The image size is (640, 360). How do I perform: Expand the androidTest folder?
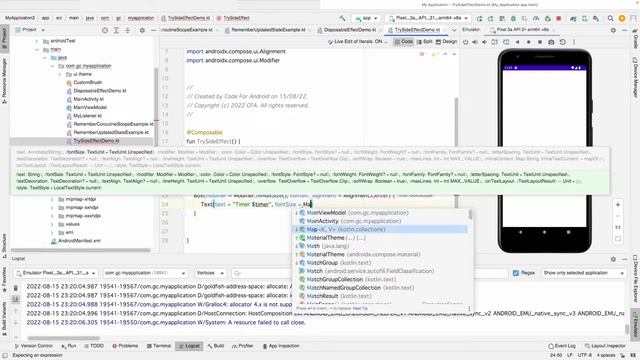[x=37, y=41]
